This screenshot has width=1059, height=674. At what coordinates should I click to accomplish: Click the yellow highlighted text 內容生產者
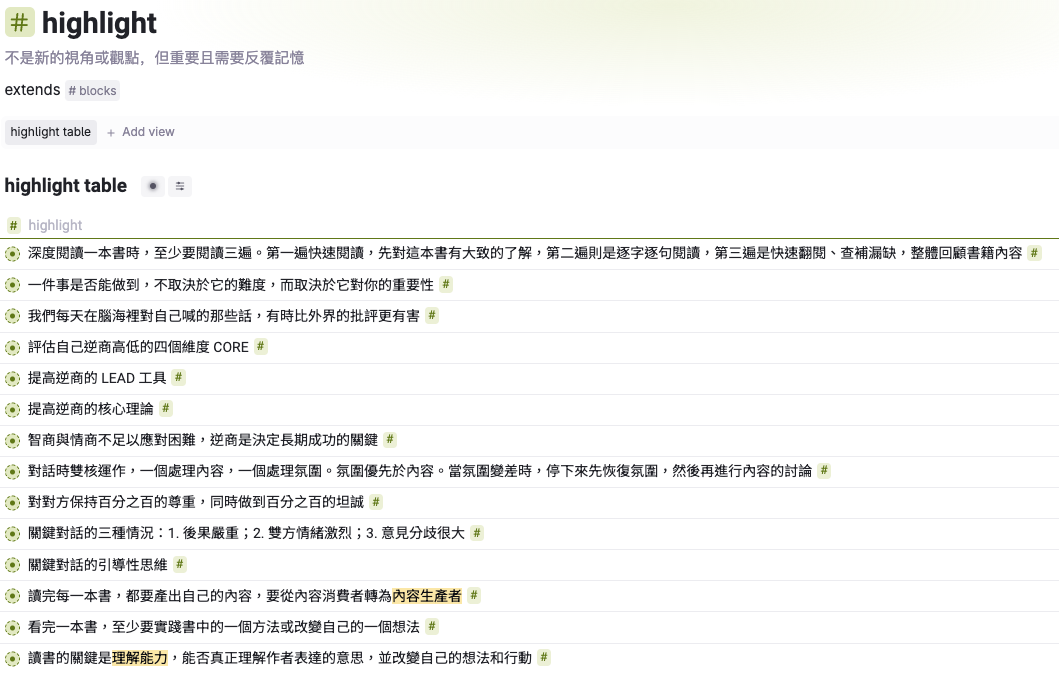[x=427, y=596]
